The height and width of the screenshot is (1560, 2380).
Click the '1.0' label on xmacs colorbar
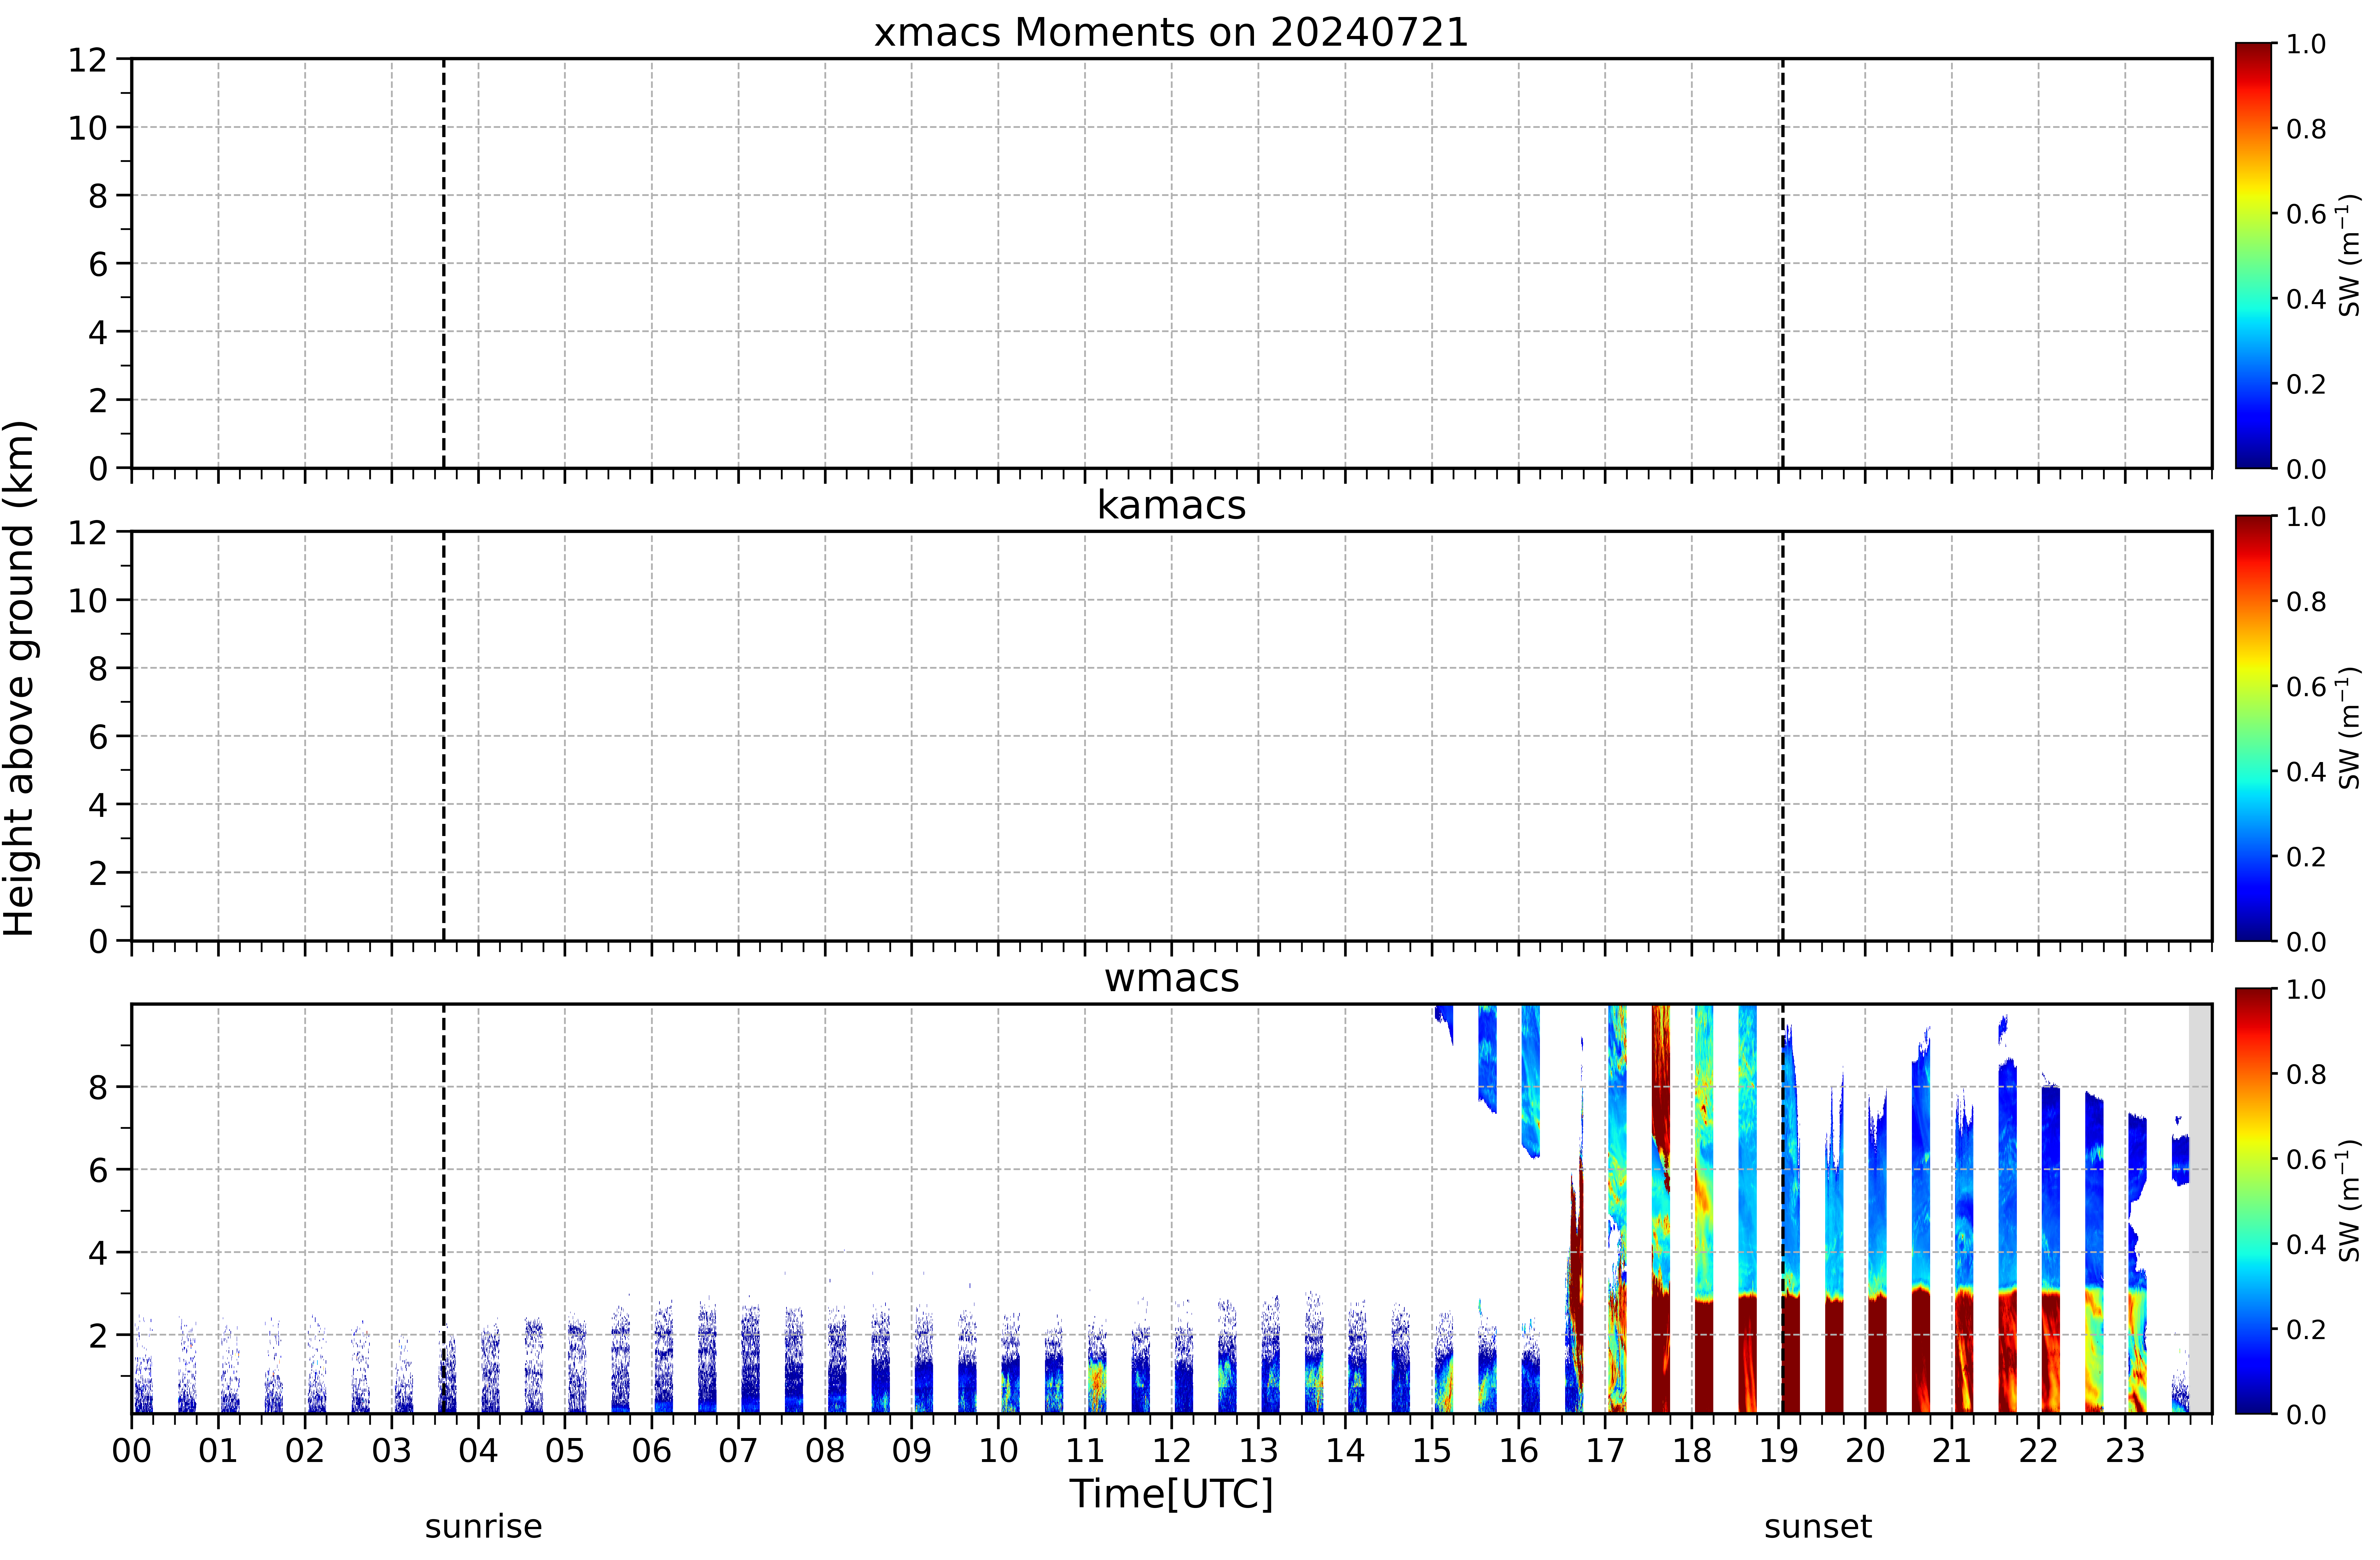(x=2306, y=44)
